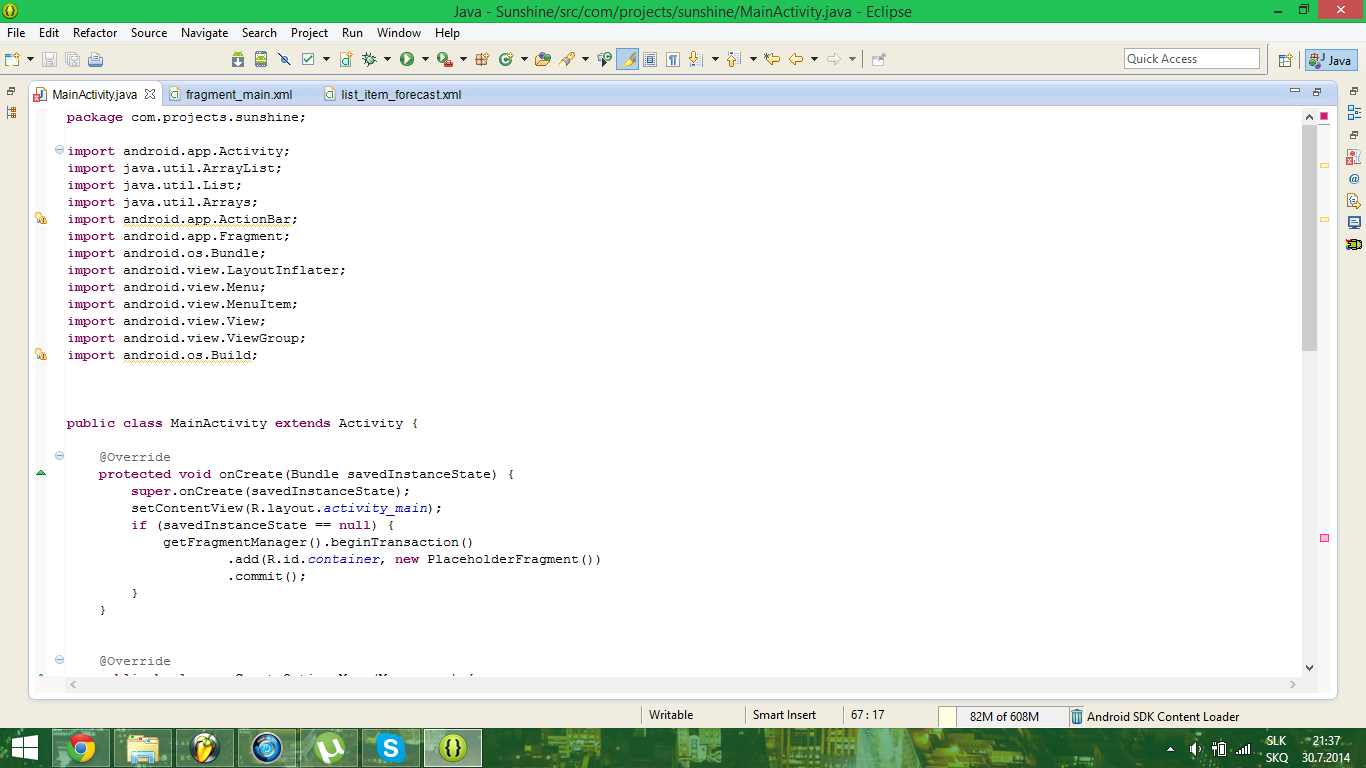
Task: Open the Javadoc view (@ icon)
Action: (1354, 179)
